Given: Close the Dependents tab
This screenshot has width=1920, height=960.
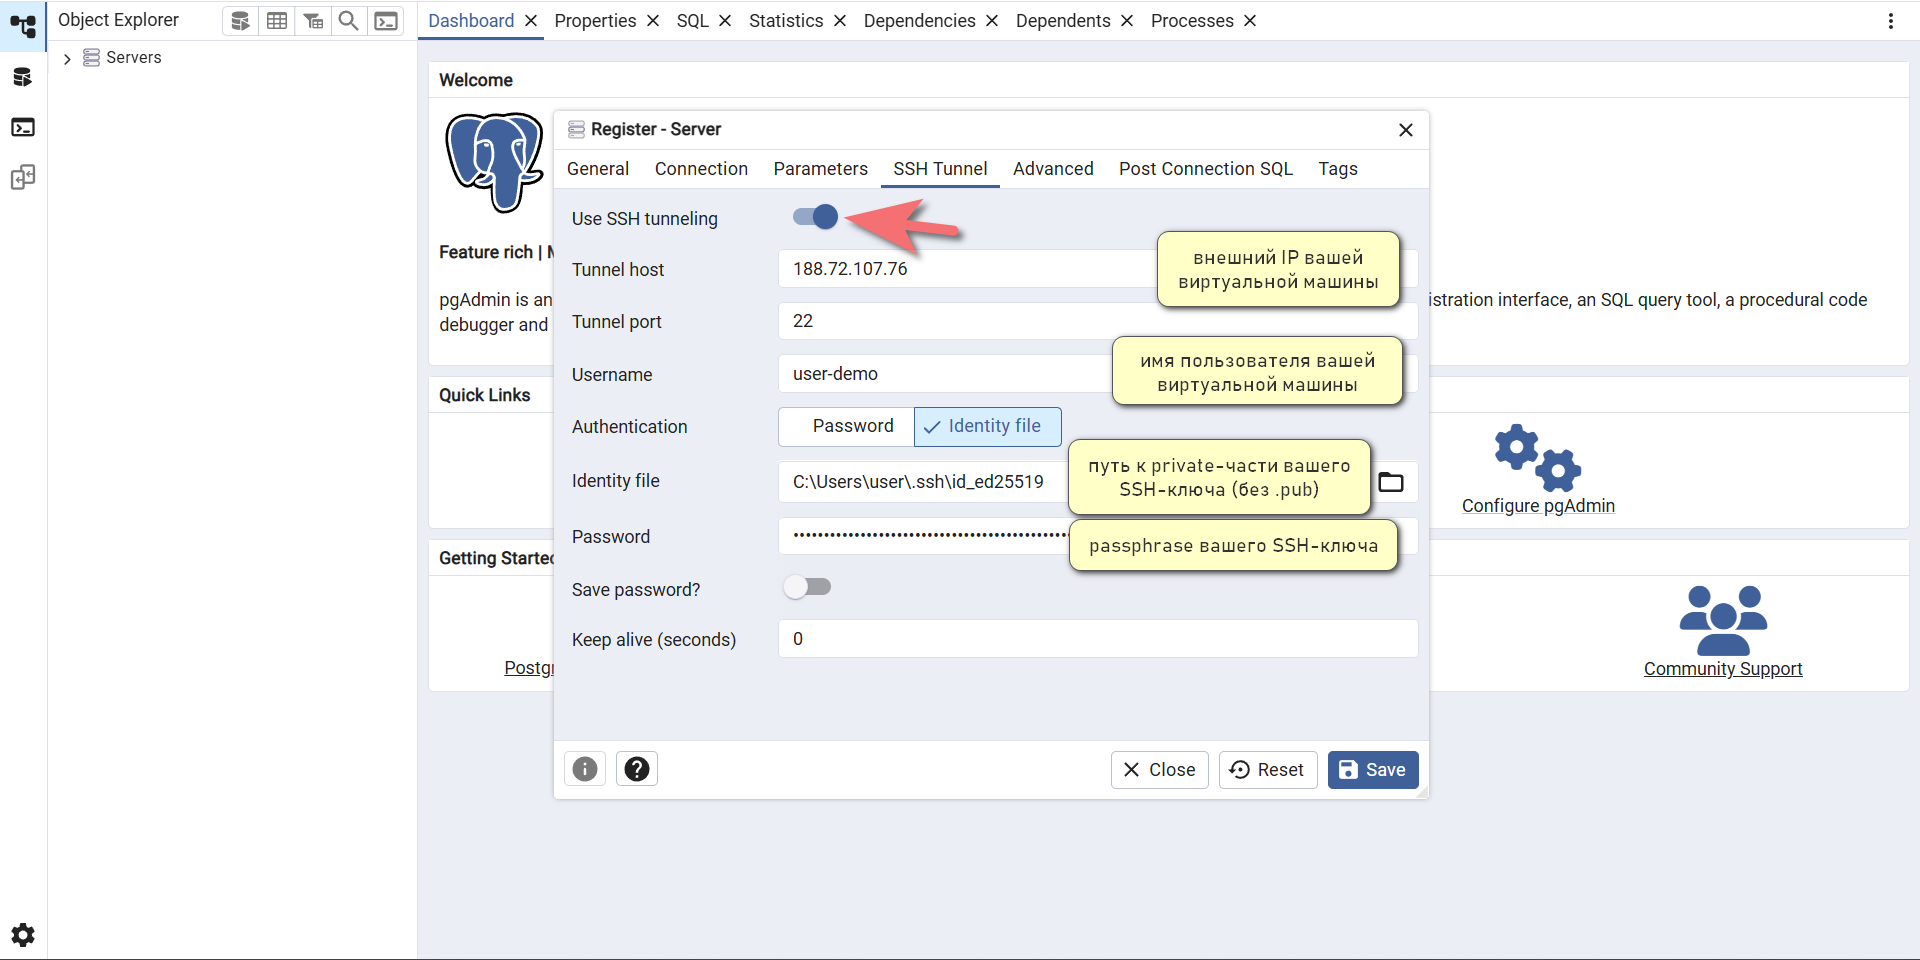Looking at the screenshot, I should [x=1127, y=21].
